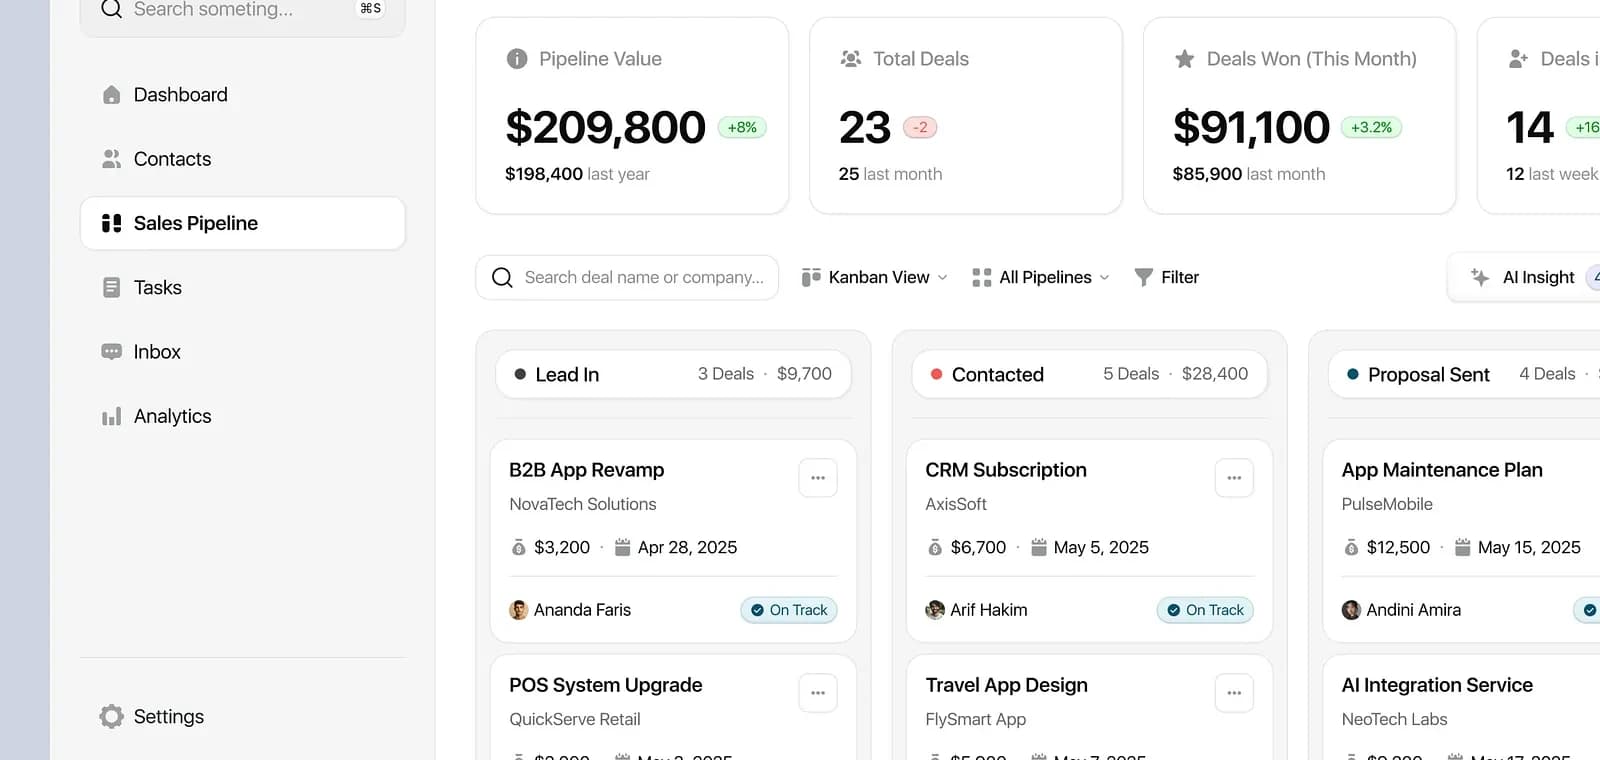Image resolution: width=1600 pixels, height=760 pixels.
Task: Click the Lead In column header
Action: [x=673, y=374]
